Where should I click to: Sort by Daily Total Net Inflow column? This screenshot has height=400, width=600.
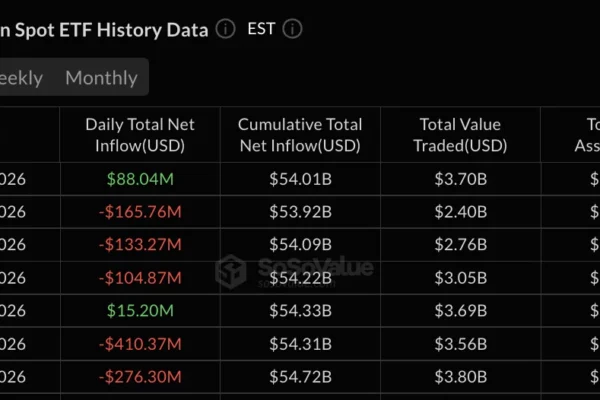[x=140, y=136]
